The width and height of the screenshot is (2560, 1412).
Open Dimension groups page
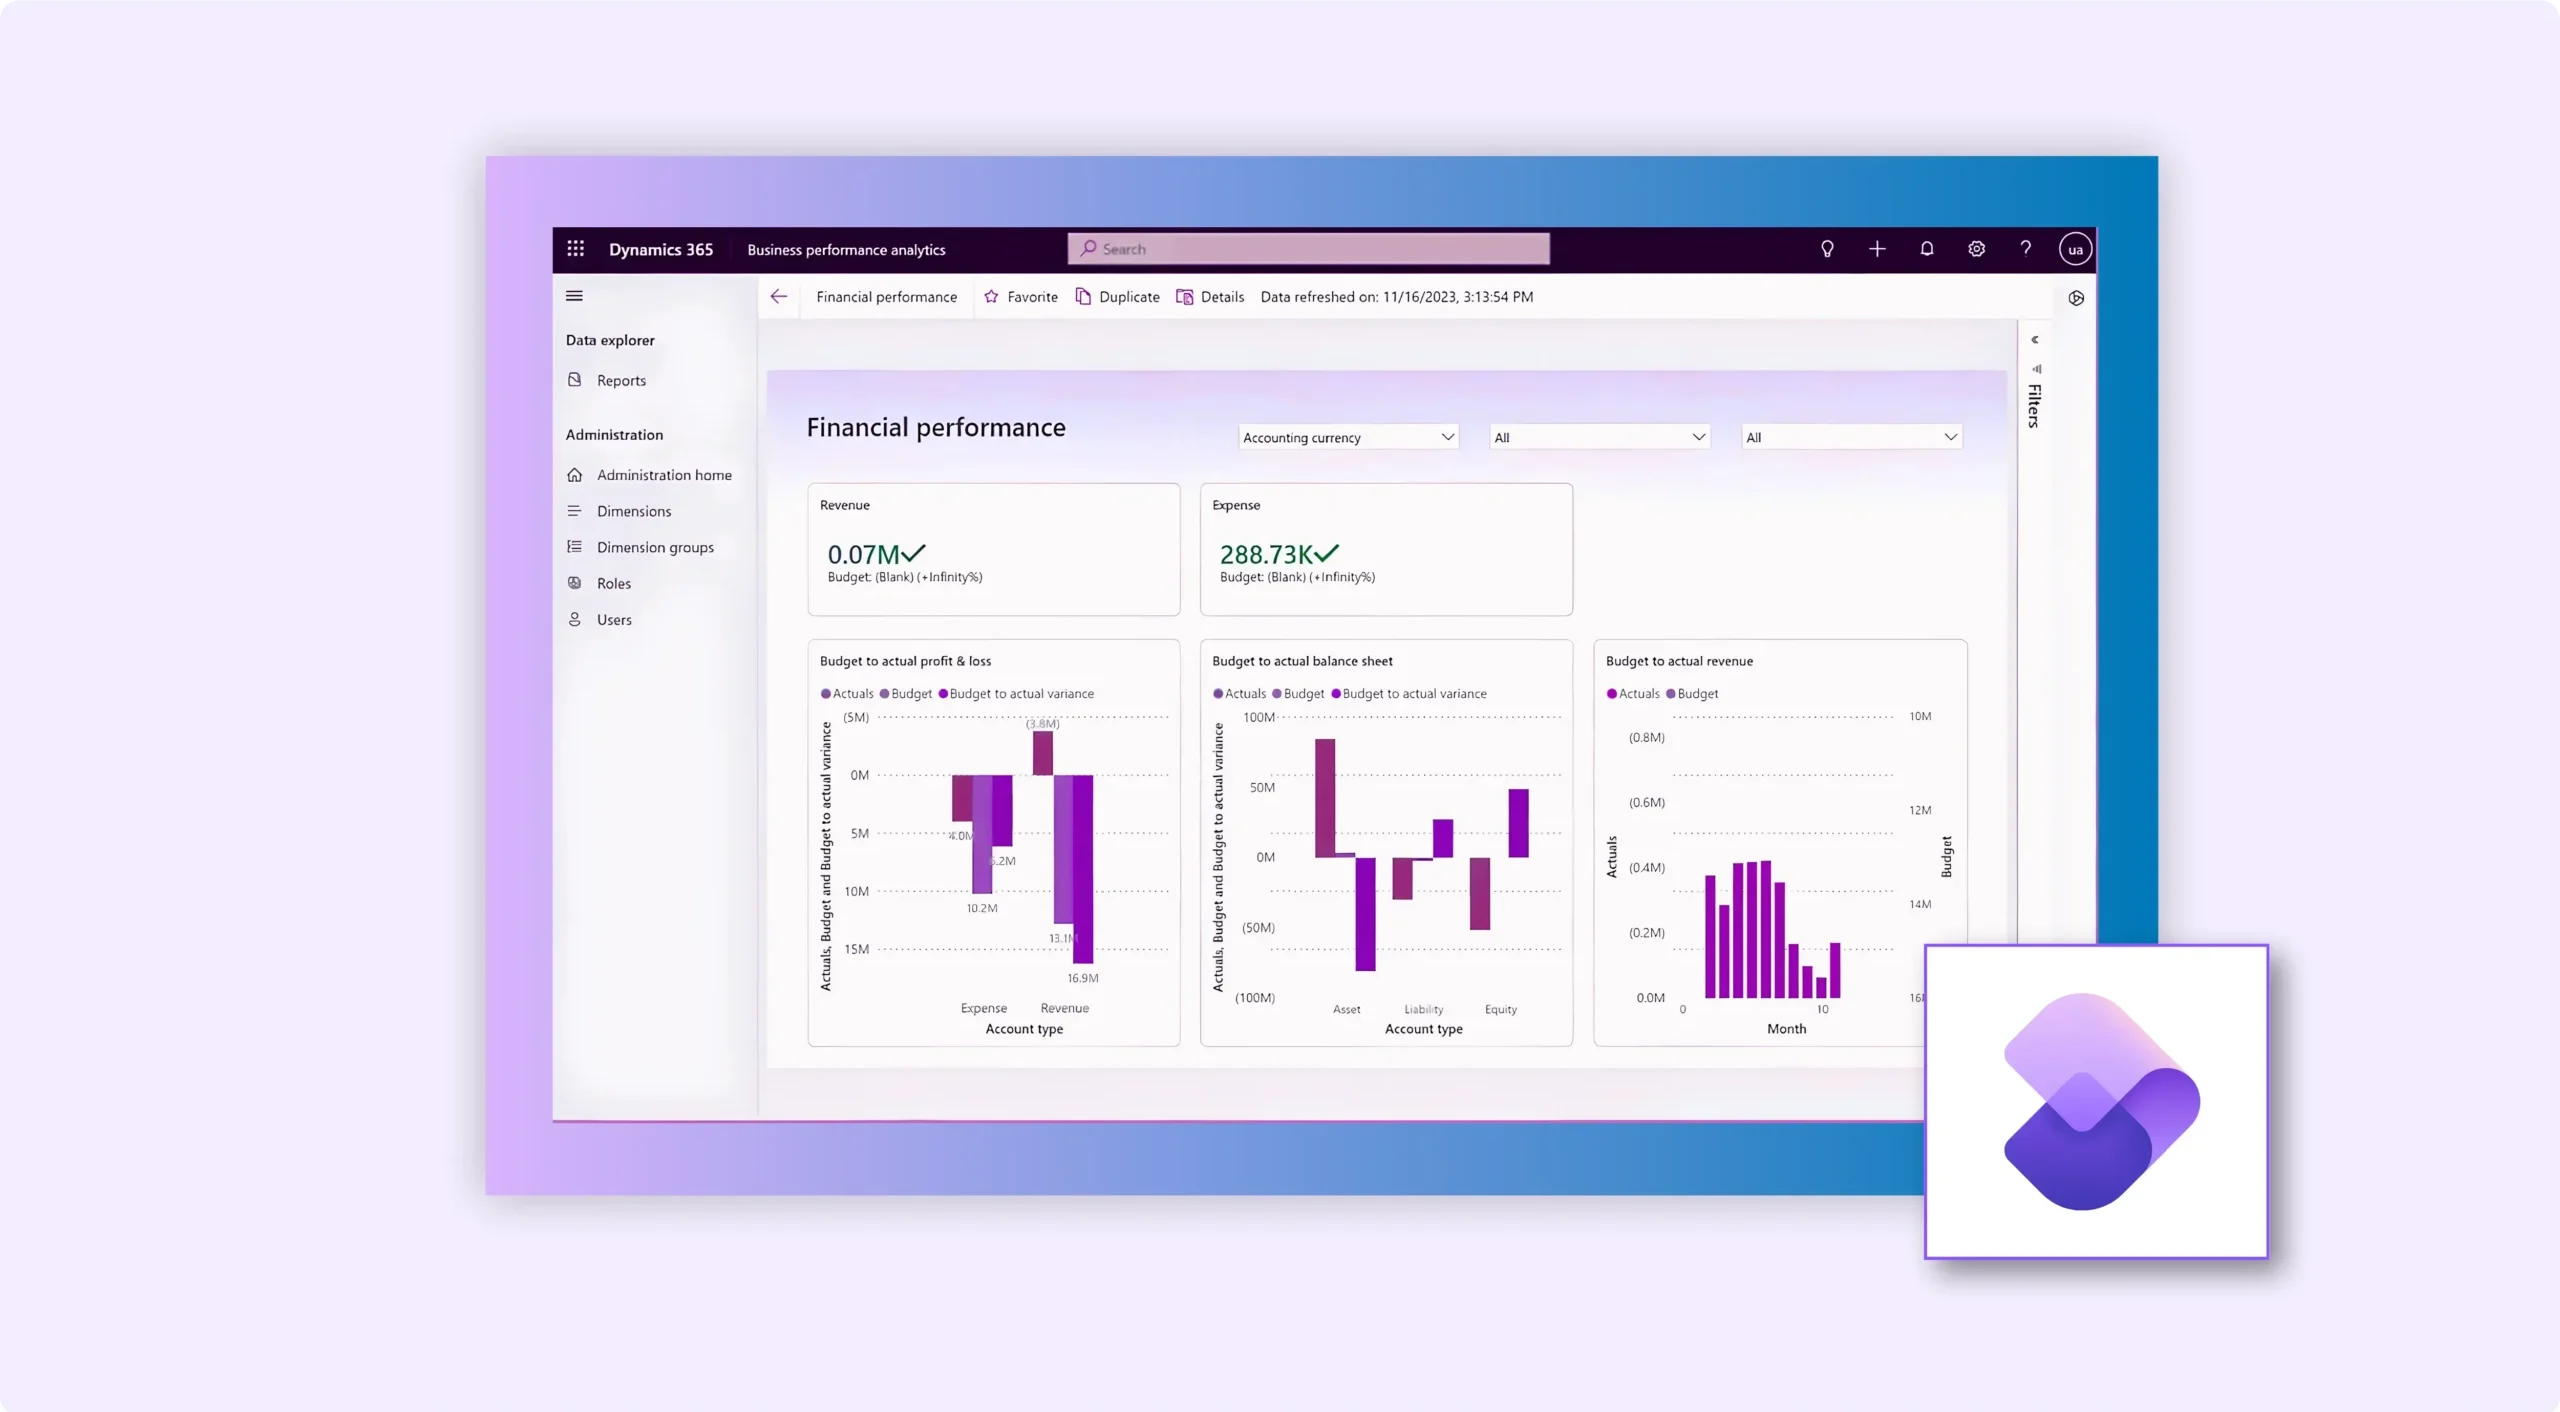655,547
